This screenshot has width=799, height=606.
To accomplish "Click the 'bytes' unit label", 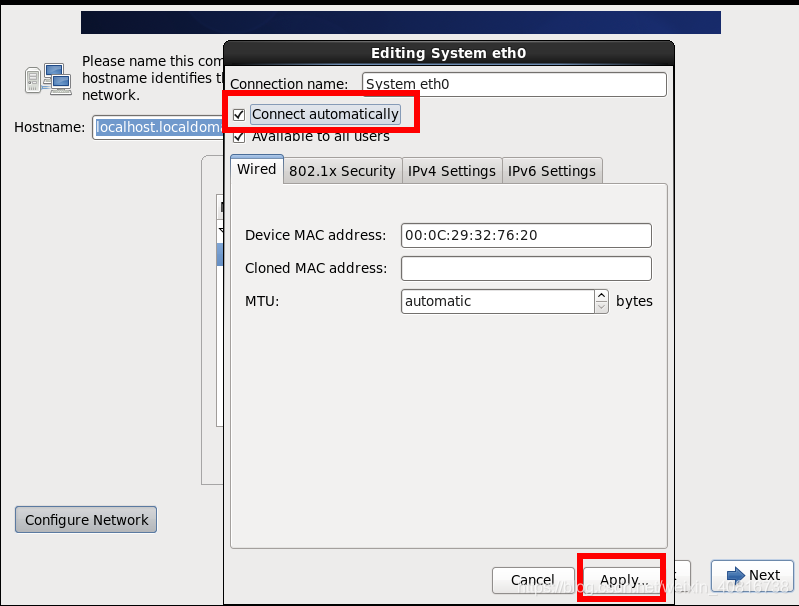I will (x=634, y=301).
